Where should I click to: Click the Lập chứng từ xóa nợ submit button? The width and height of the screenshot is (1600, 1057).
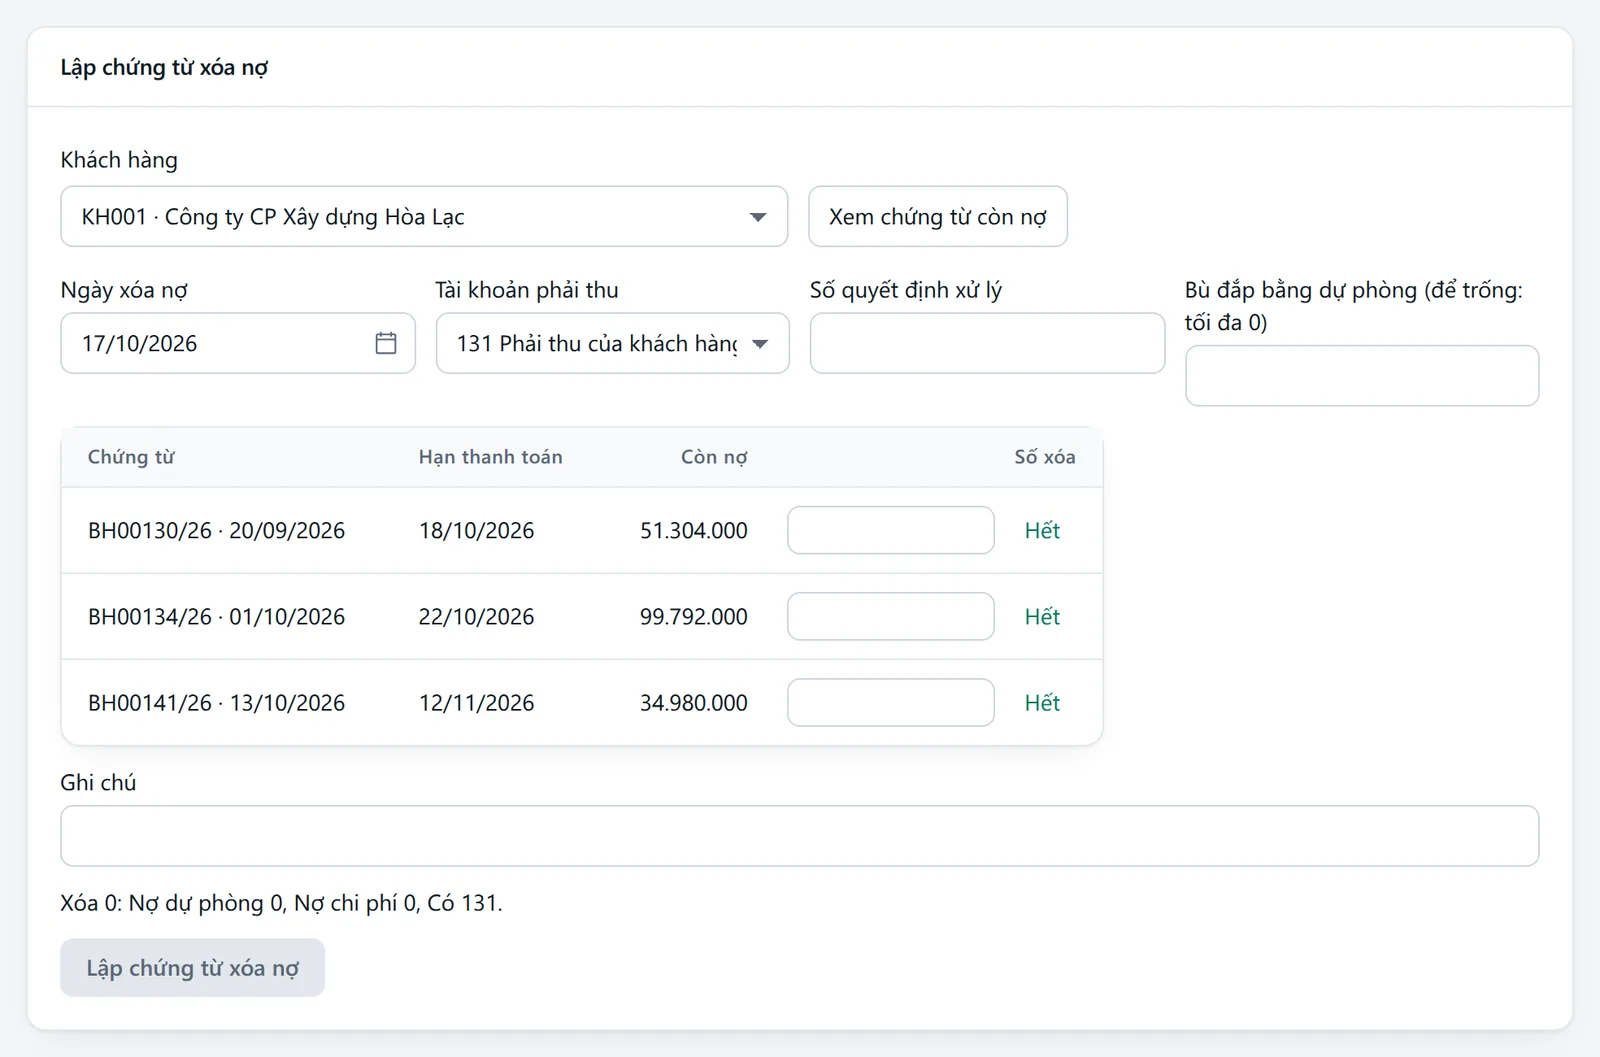click(x=192, y=967)
